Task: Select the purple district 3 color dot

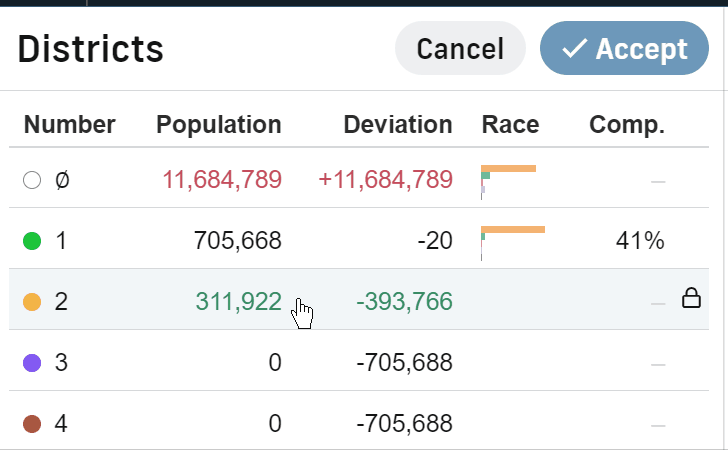Action: 32,363
